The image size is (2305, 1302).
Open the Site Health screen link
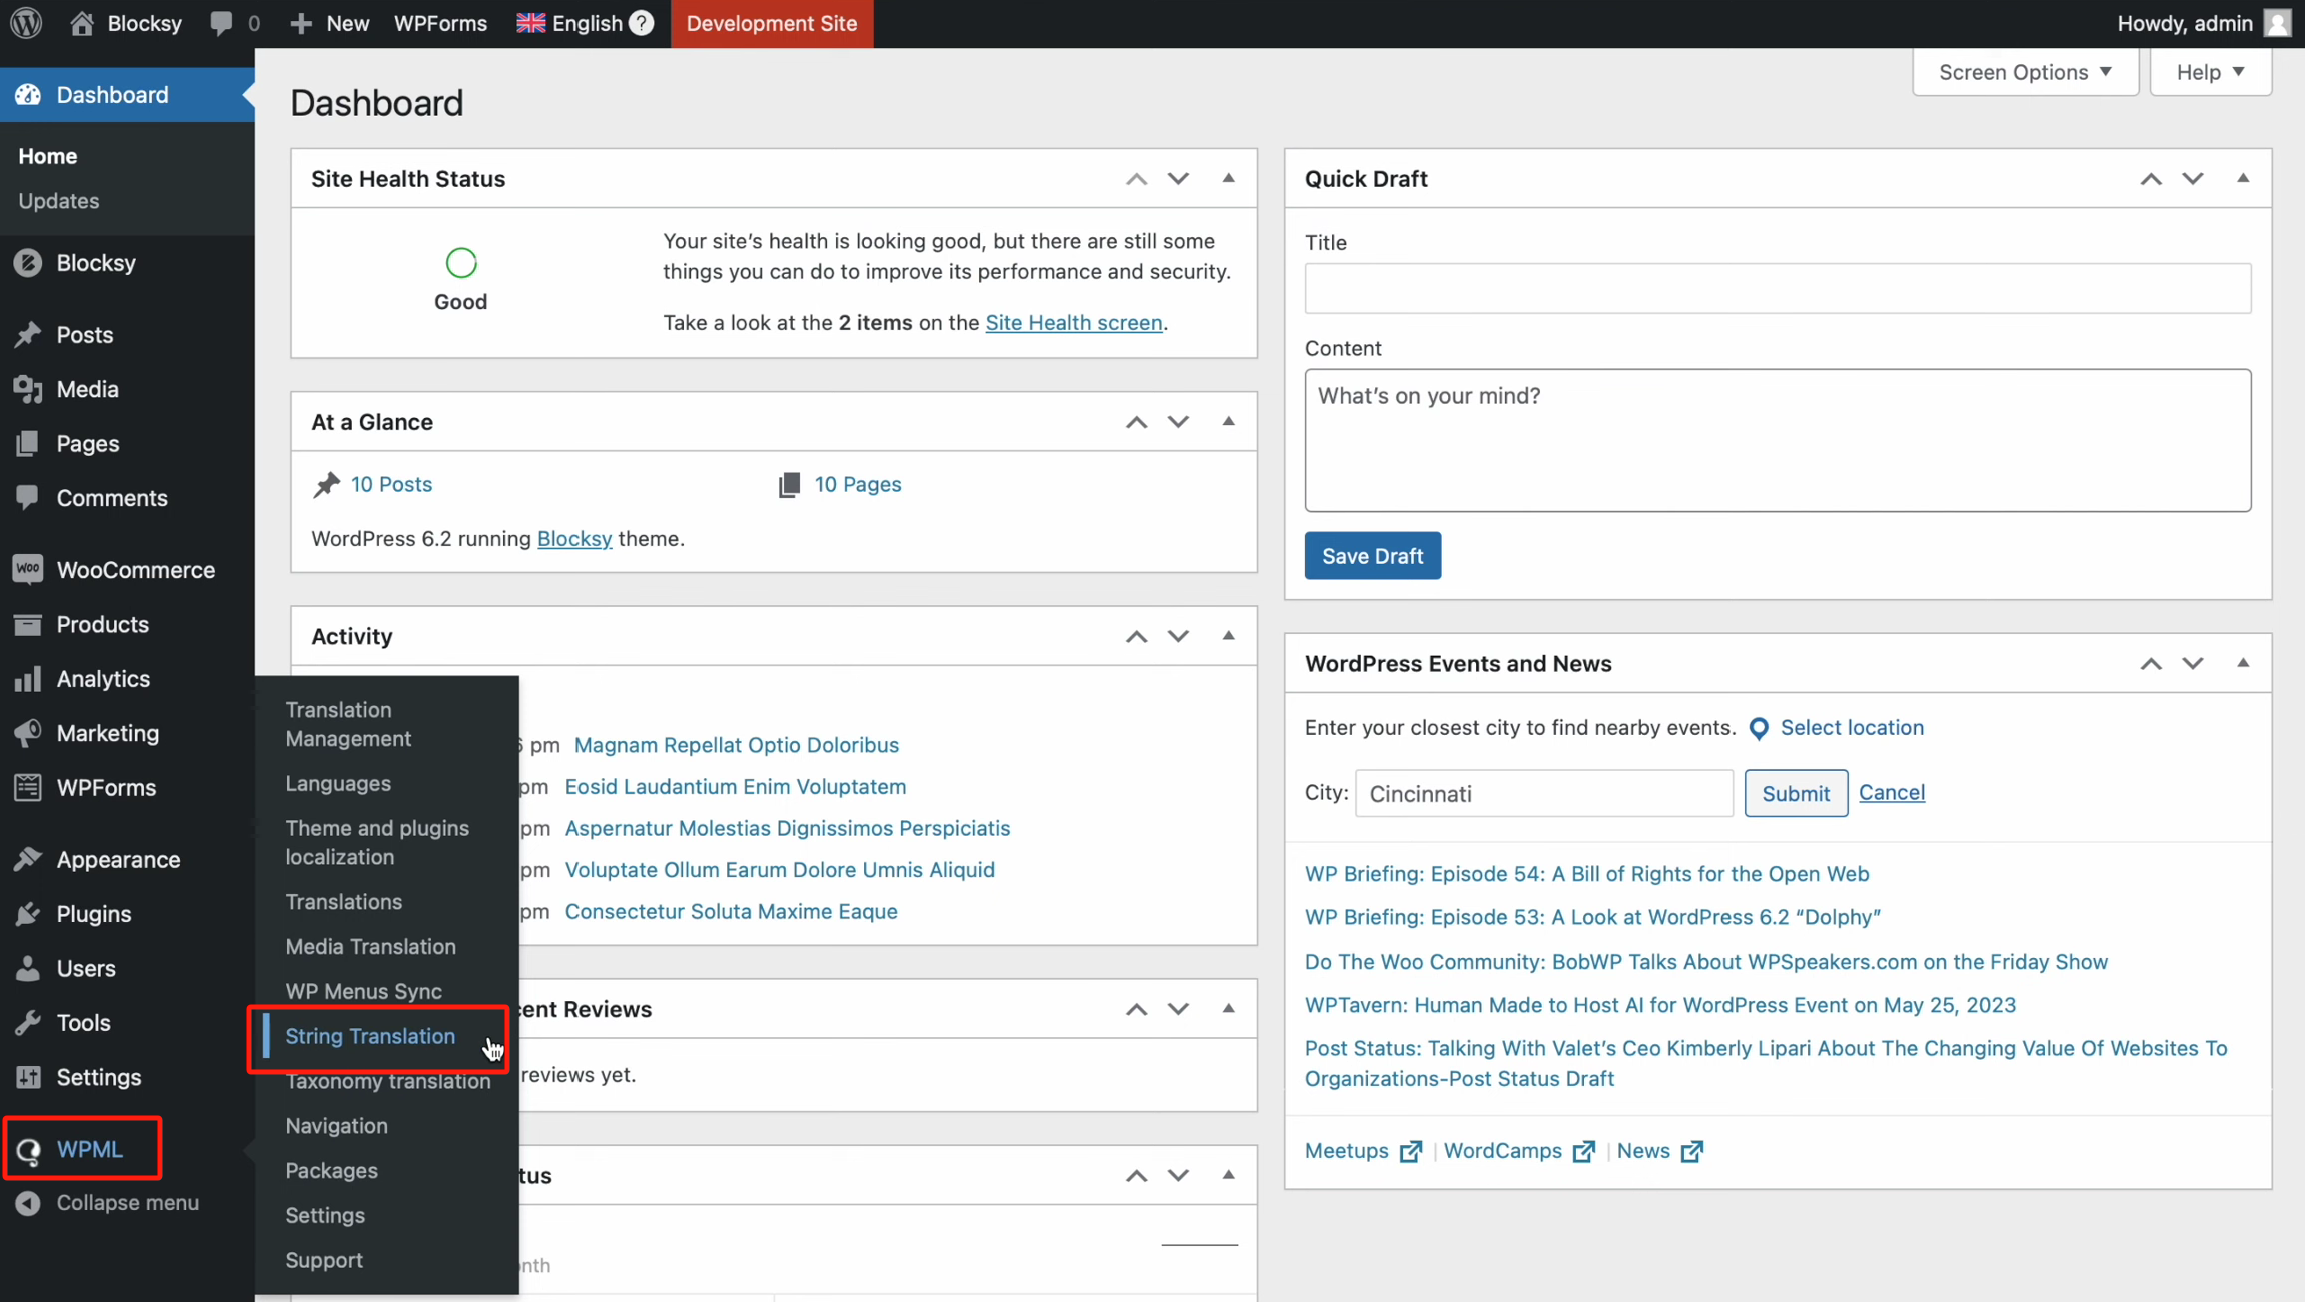click(x=1073, y=322)
